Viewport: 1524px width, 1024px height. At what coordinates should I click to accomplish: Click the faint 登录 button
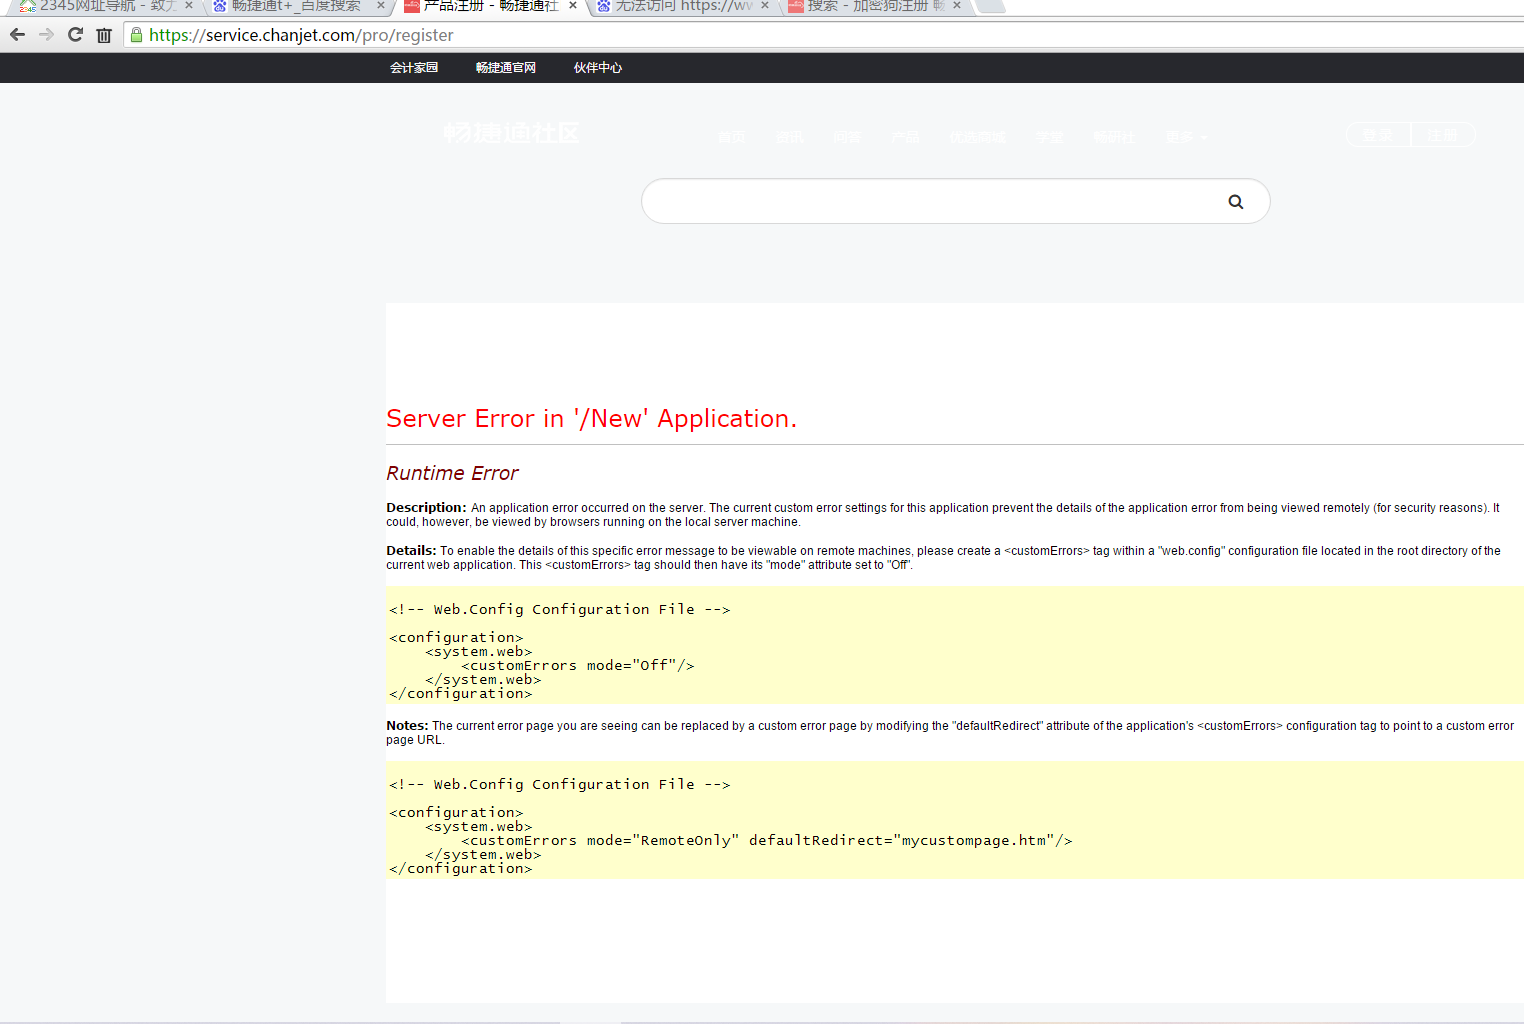click(x=1378, y=135)
